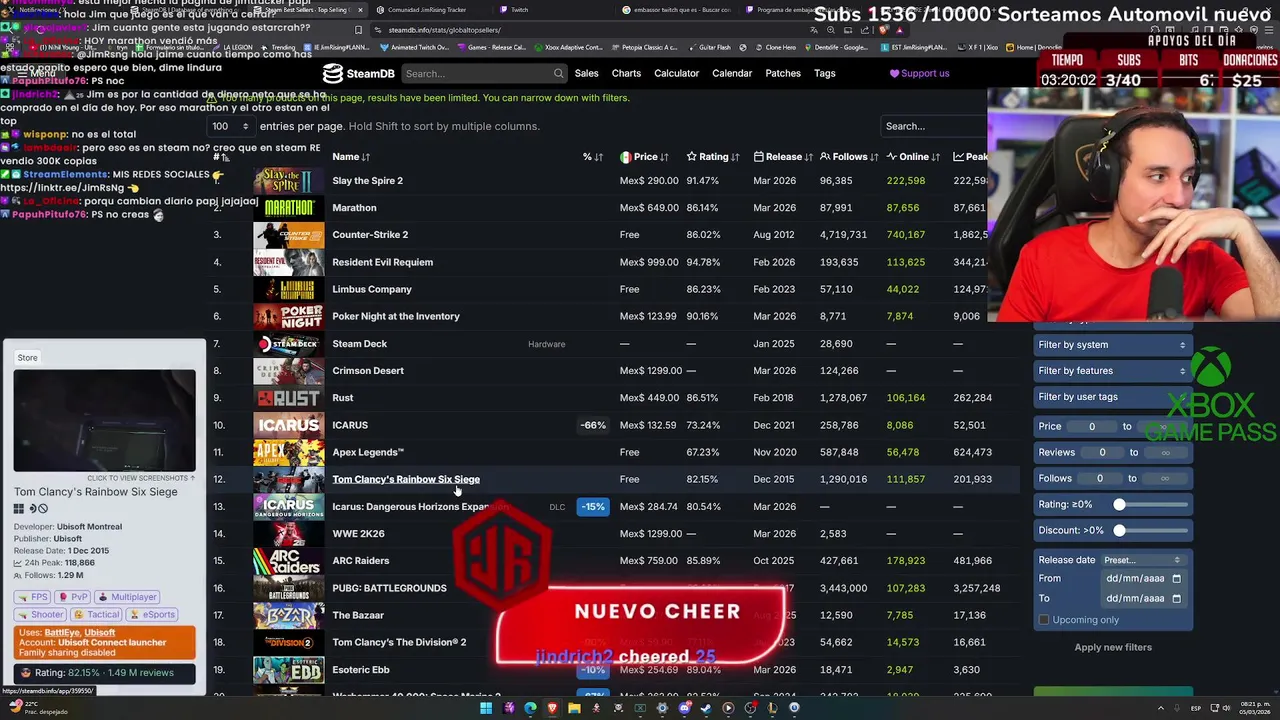Open the Release date Preset dropdown
The image size is (1280, 720).
tap(1142, 560)
